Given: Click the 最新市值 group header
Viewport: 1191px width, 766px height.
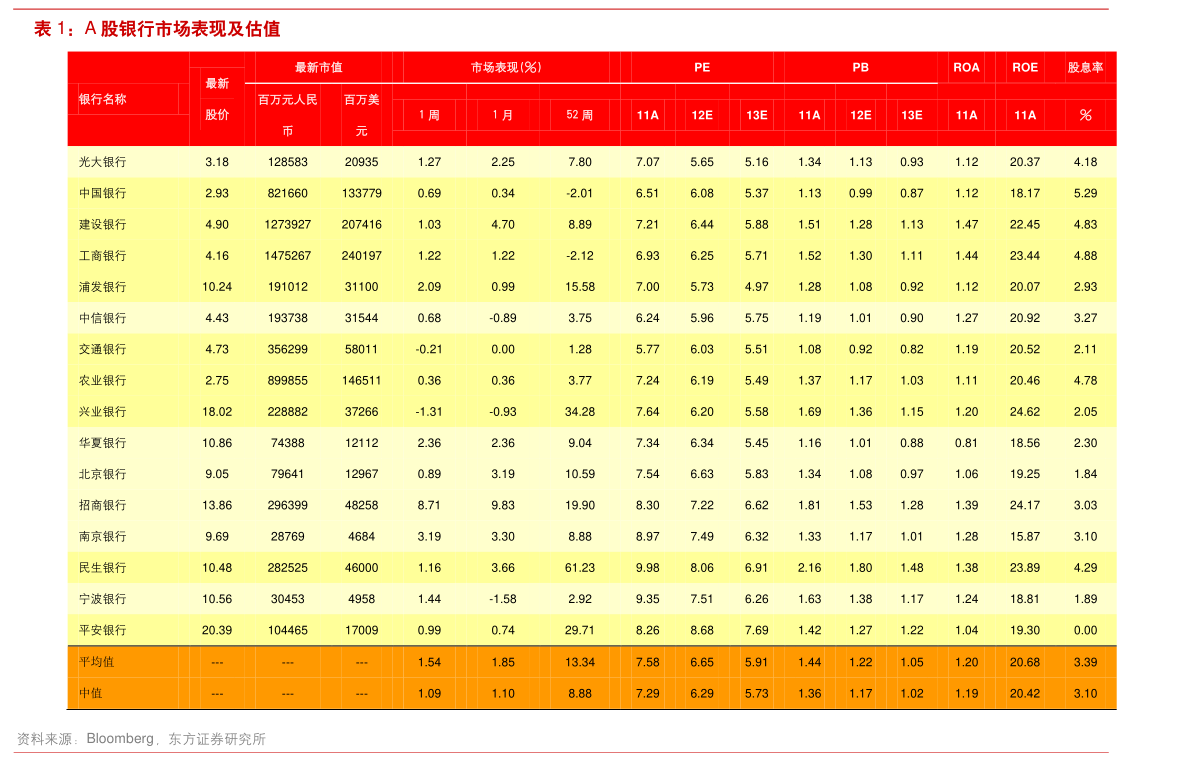Looking at the screenshot, I should (318, 67).
